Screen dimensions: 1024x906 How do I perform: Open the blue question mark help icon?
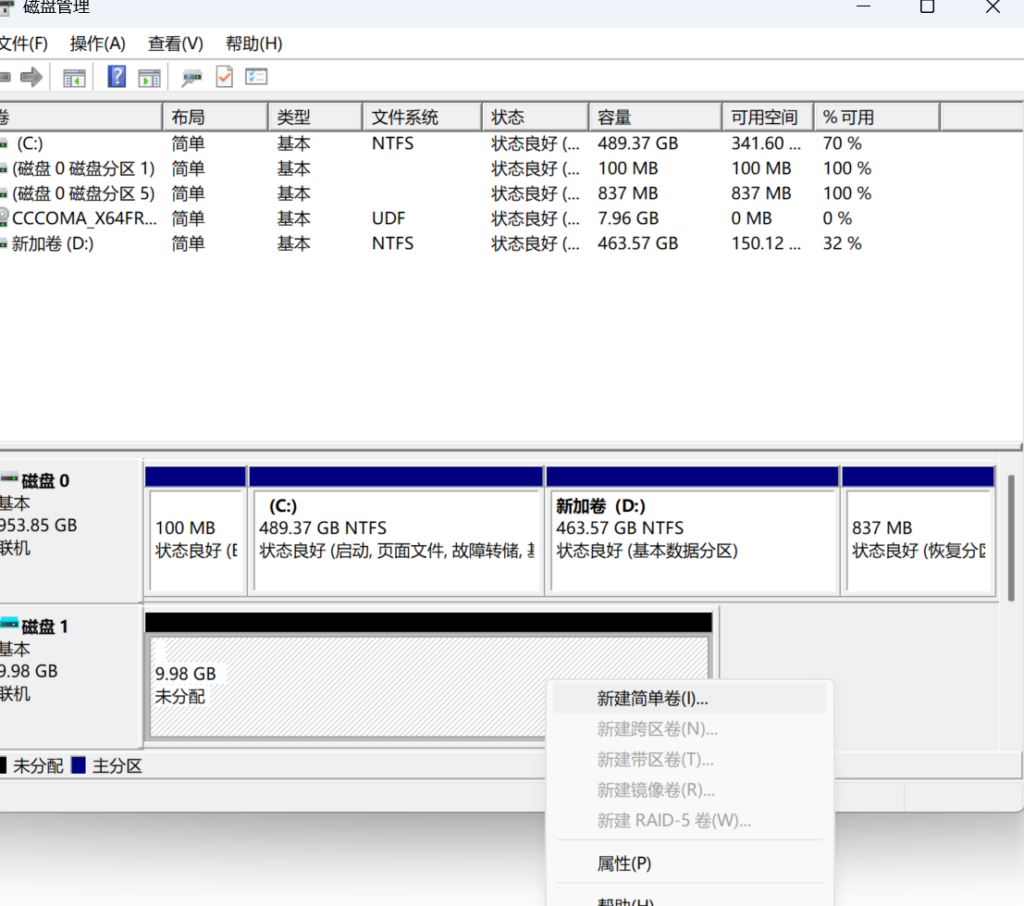(117, 77)
